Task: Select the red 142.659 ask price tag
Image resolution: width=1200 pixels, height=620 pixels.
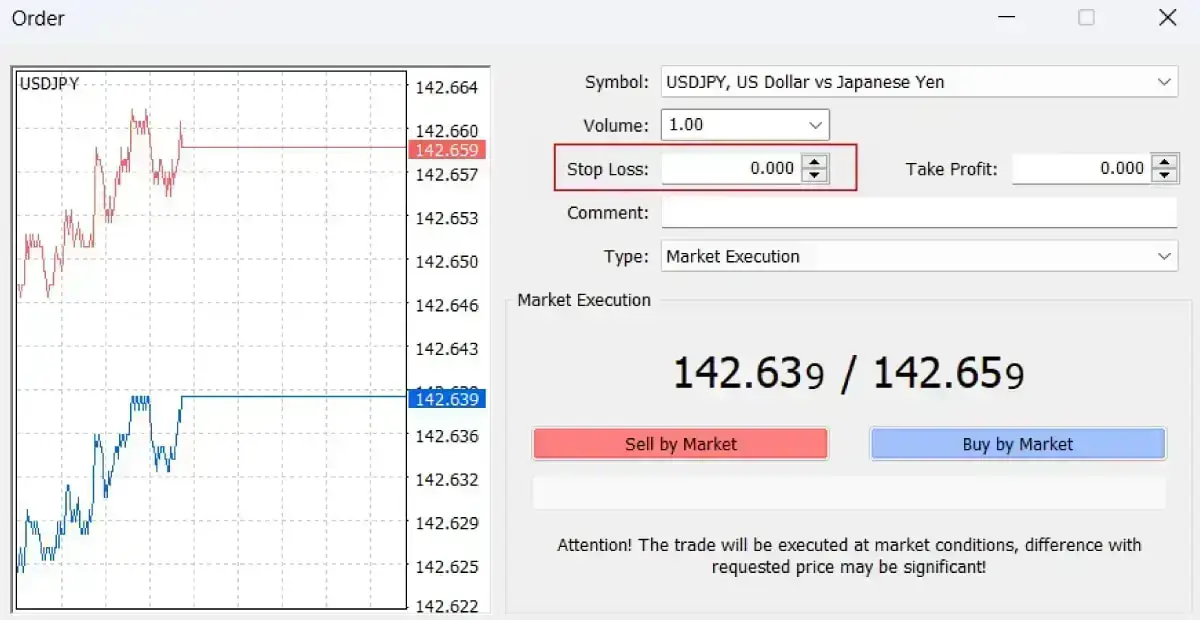Action: [x=446, y=150]
